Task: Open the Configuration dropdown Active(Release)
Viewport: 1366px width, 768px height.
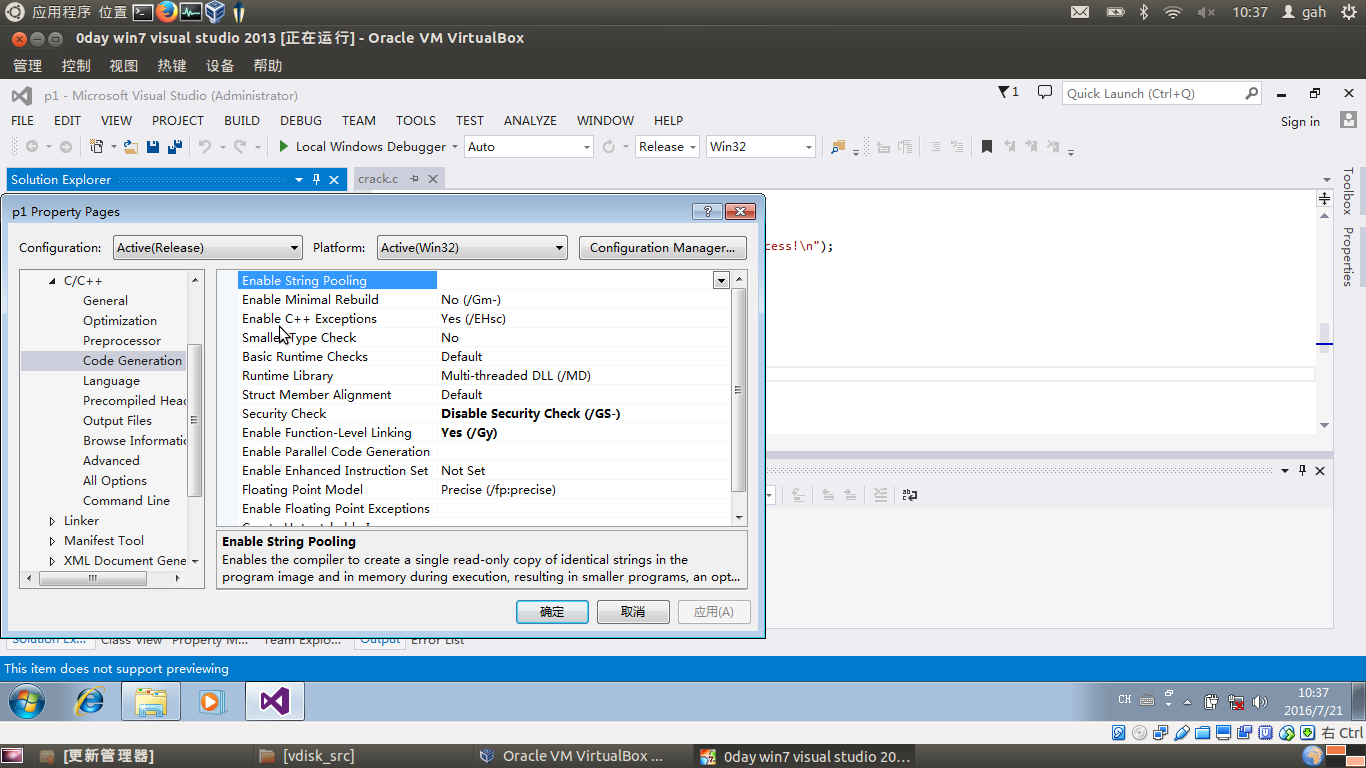Action: 208,248
